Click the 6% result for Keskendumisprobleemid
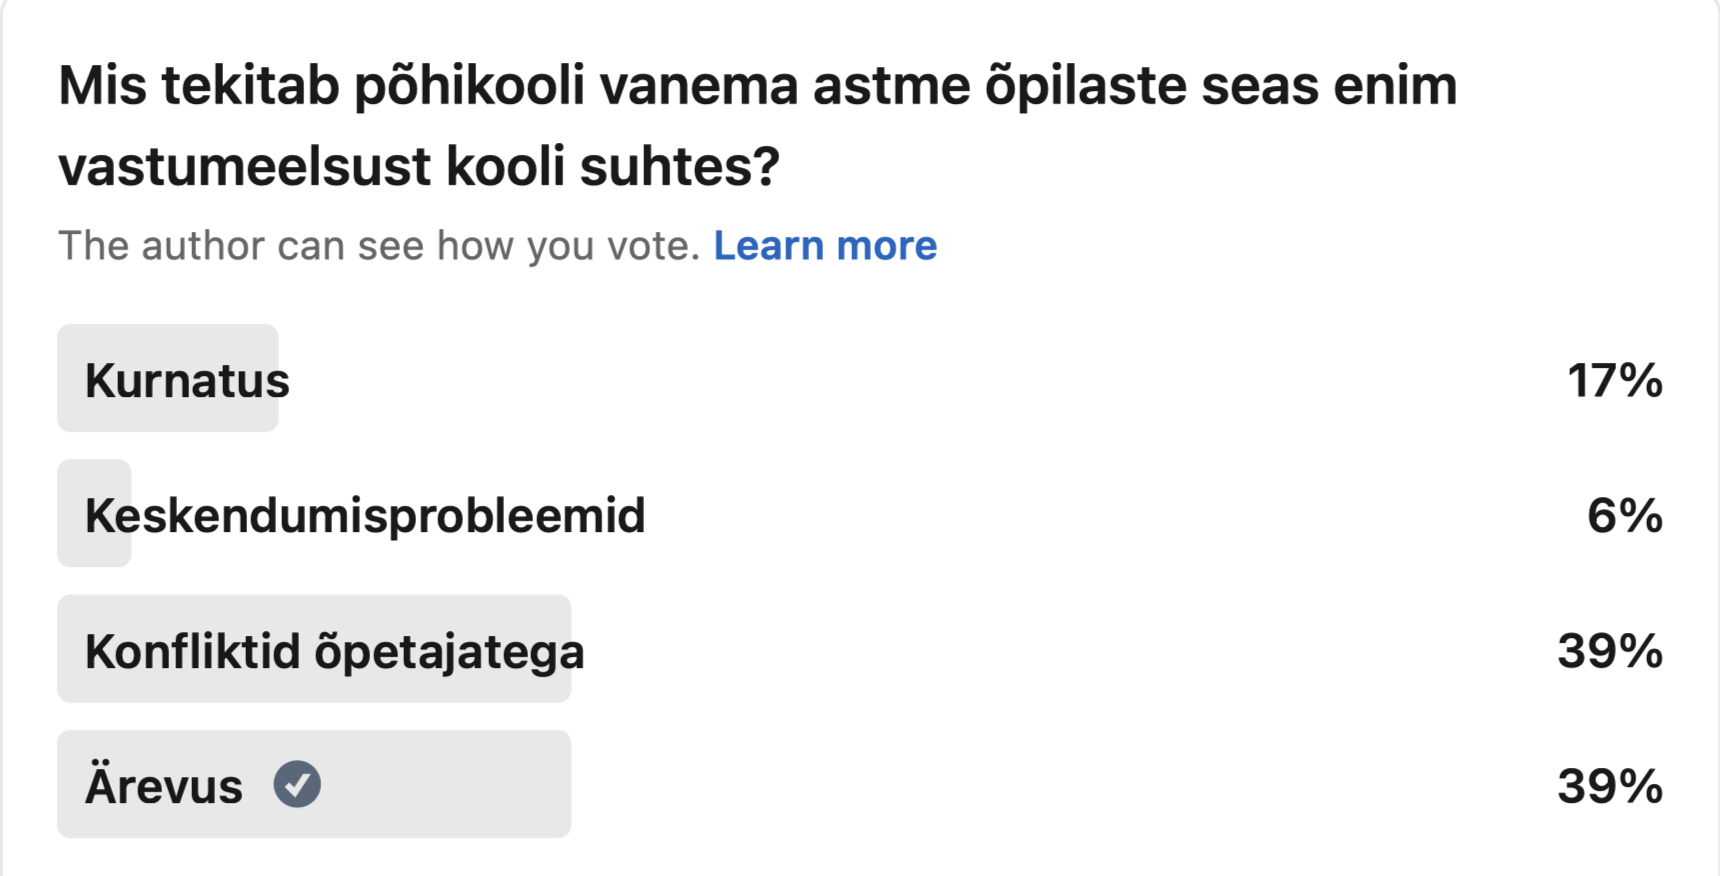The width and height of the screenshot is (1720, 876). point(1624,516)
